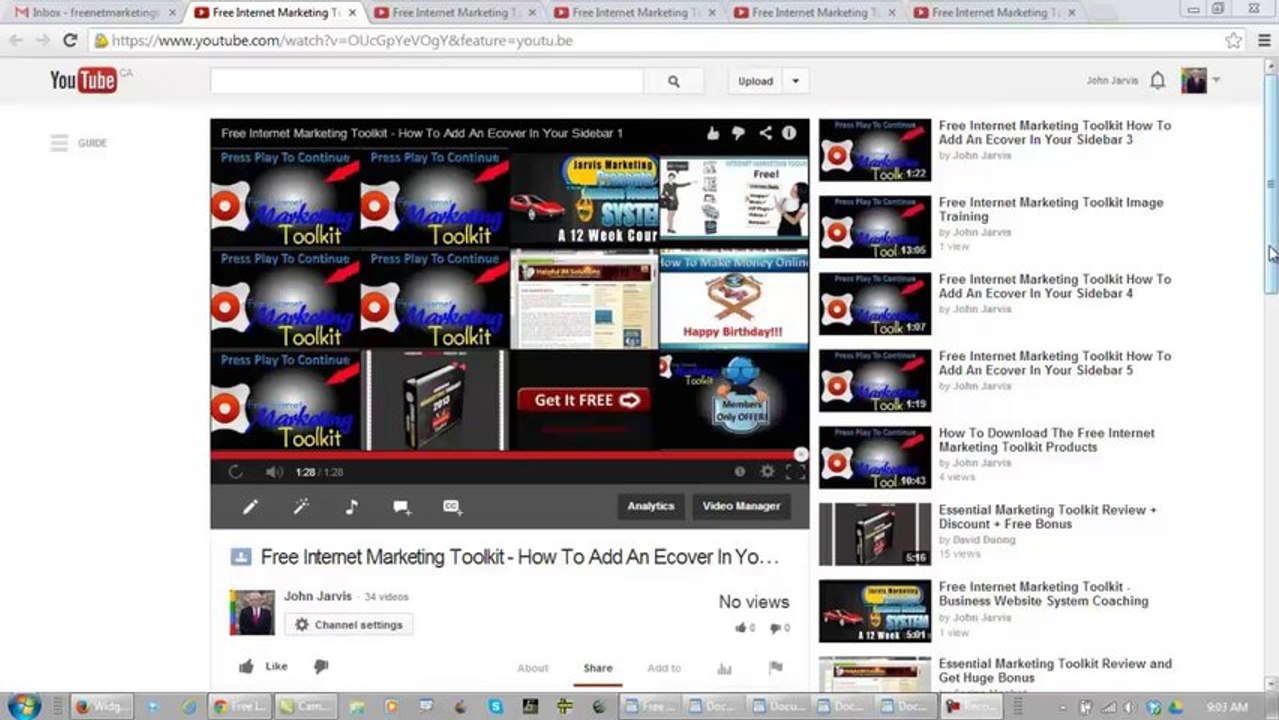
Task: Select the Share tab
Action: pyautogui.click(x=598, y=668)
